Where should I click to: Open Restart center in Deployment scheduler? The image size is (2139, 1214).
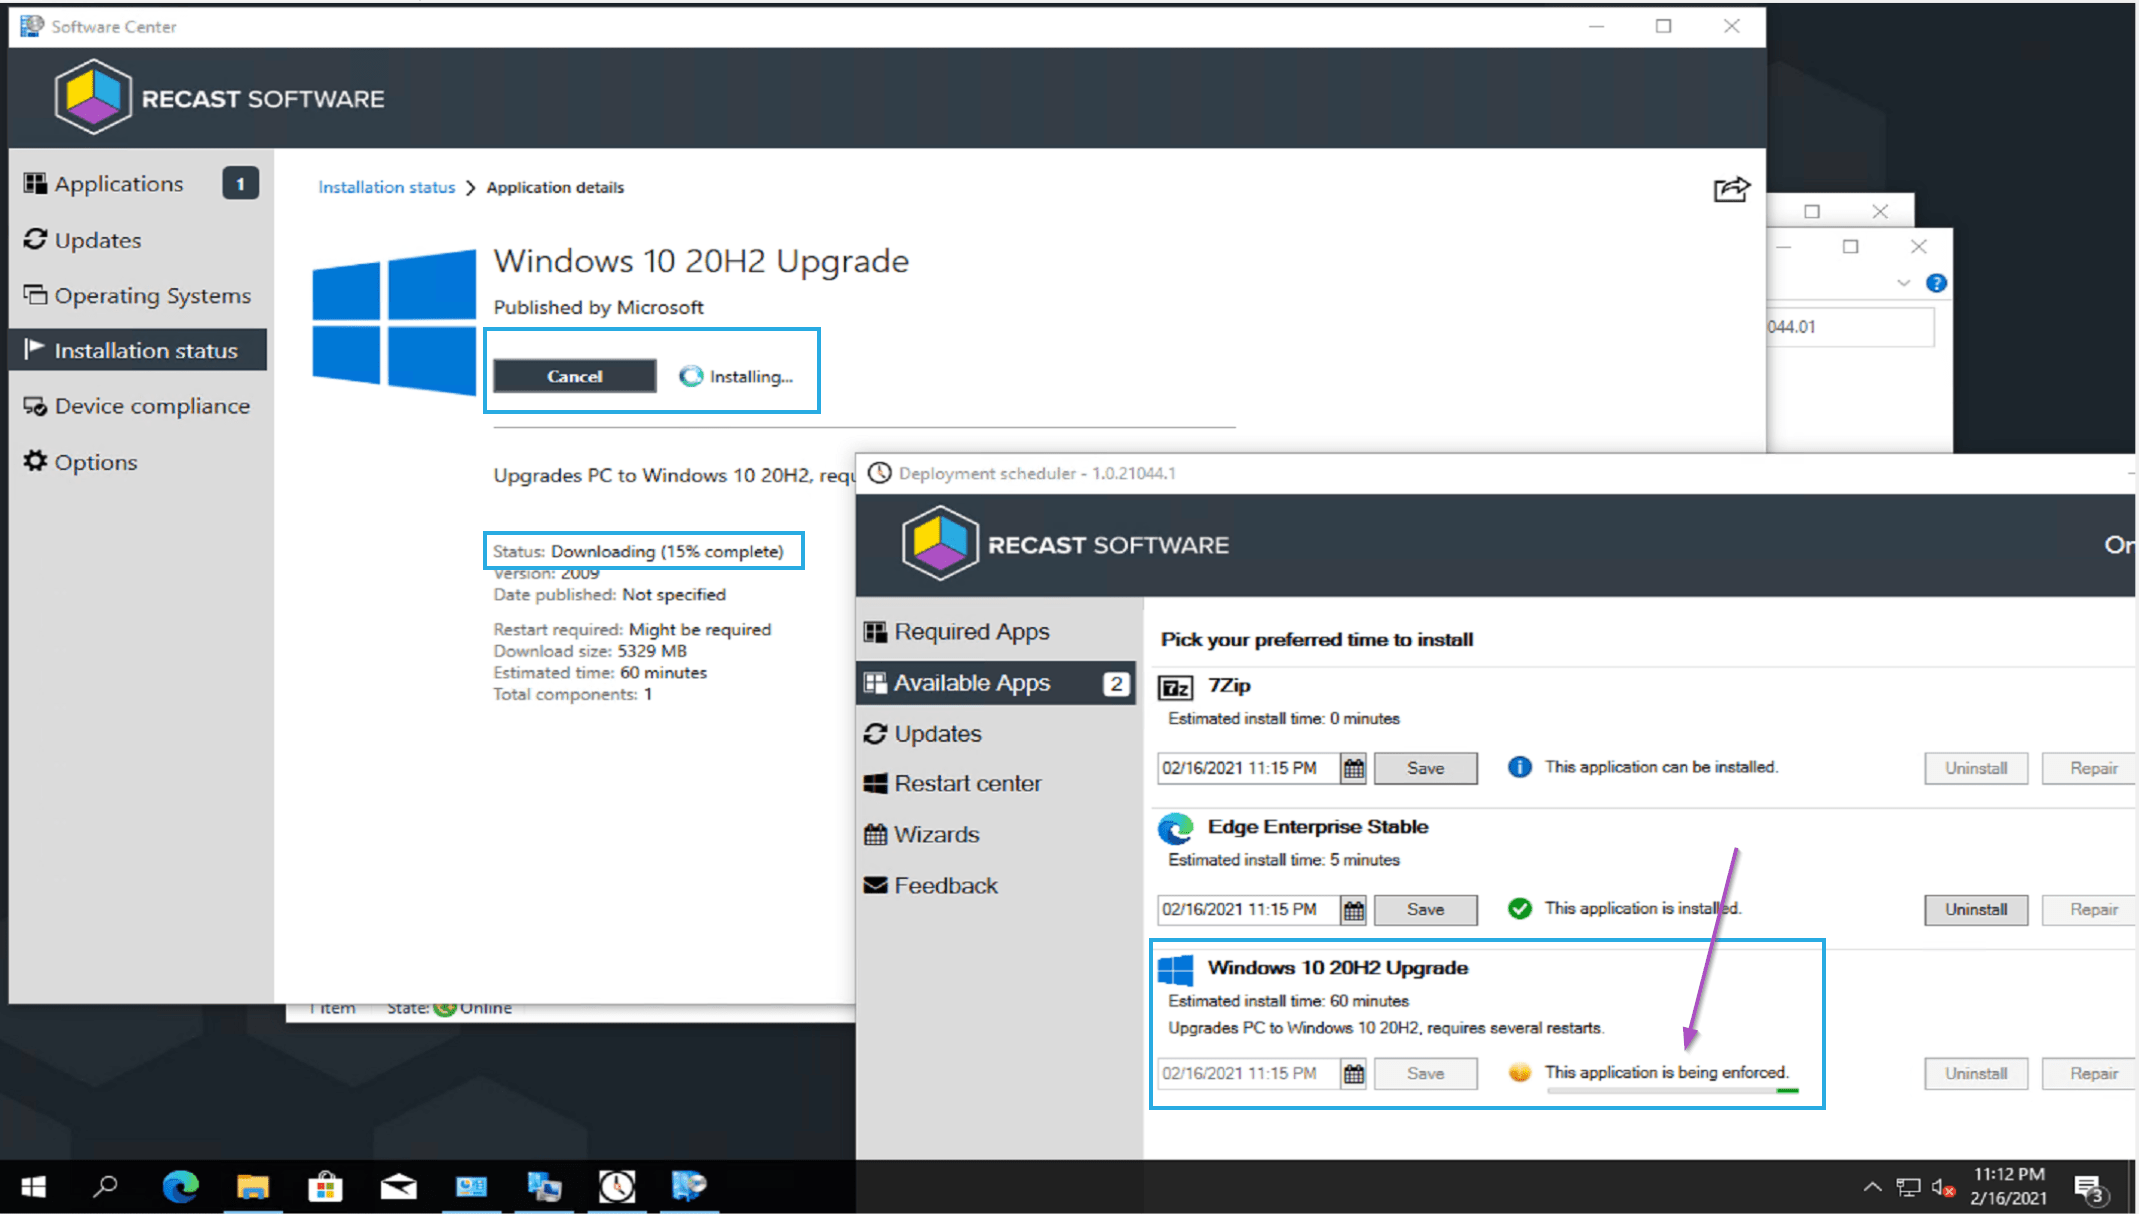click(x=967, y=784)
